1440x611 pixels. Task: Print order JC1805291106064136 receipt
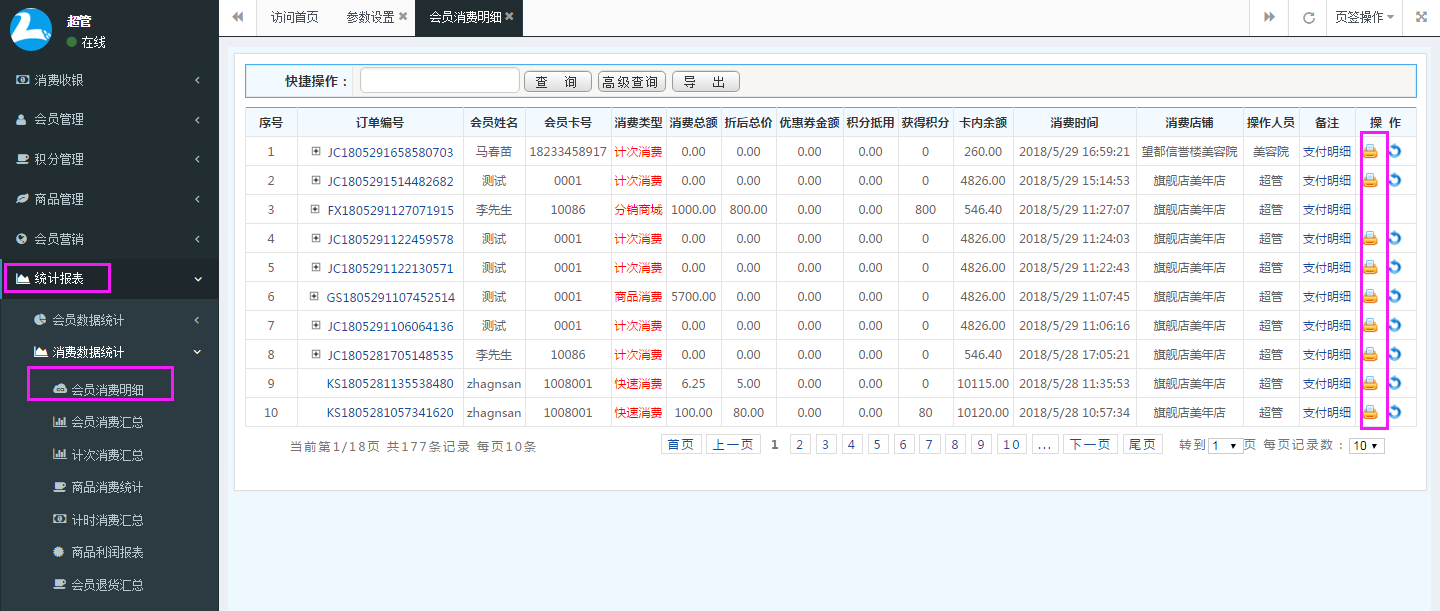click(x=1371, y=326)
